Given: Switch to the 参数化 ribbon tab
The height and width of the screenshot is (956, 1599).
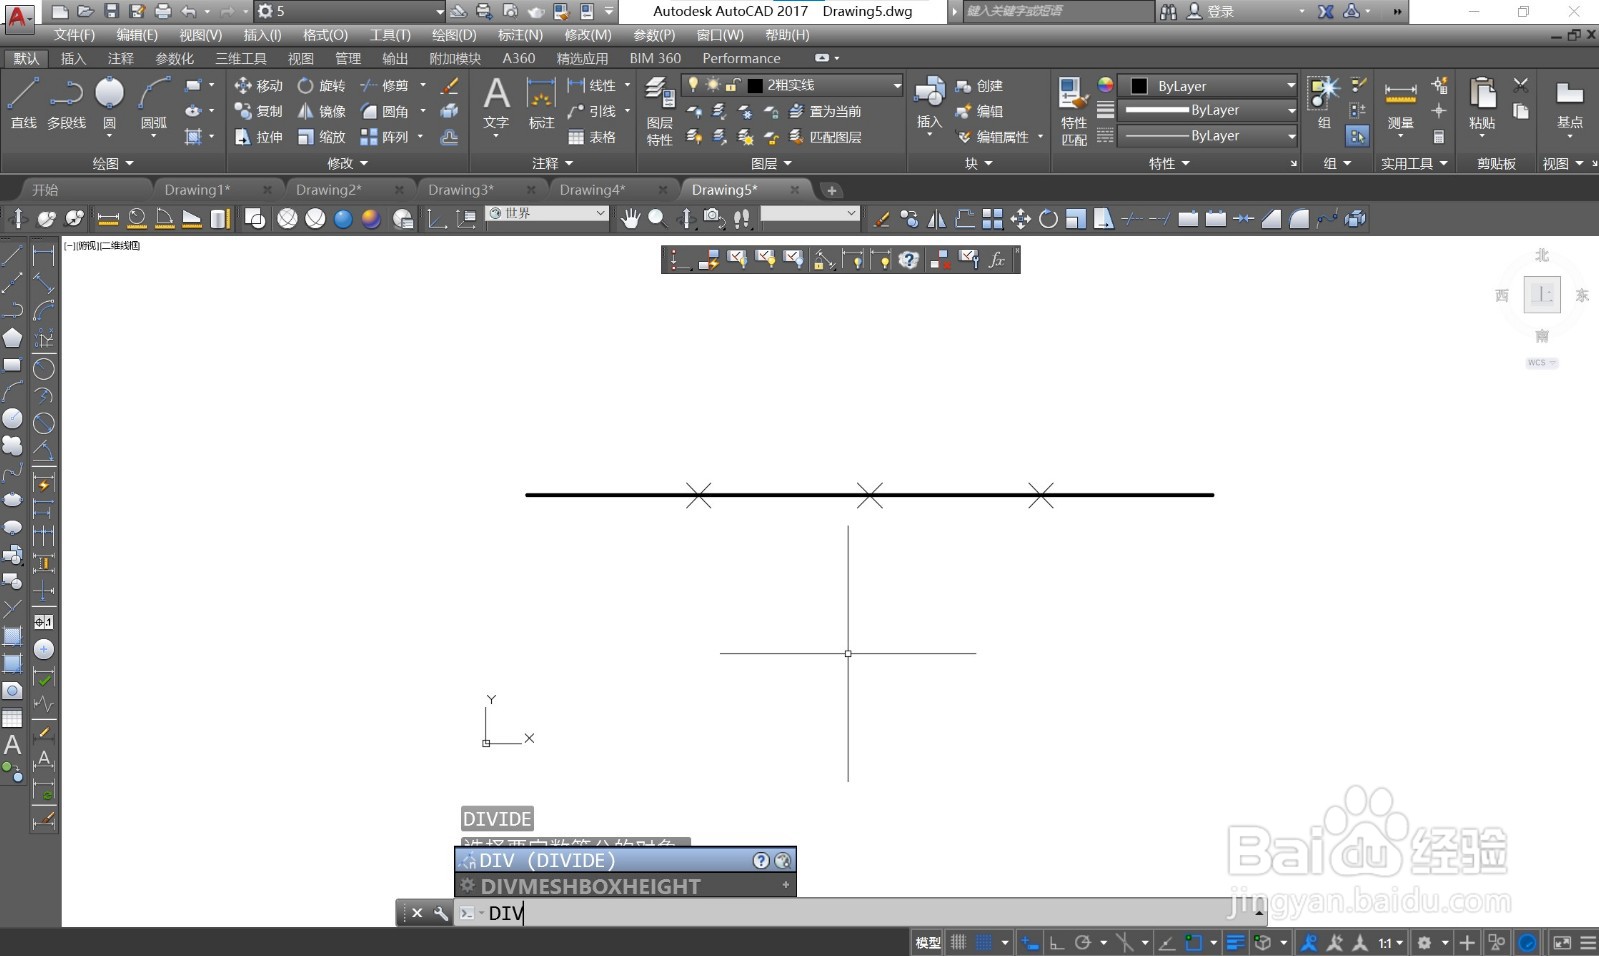Looking at the screenshot, I should click(x=175, y=58).
